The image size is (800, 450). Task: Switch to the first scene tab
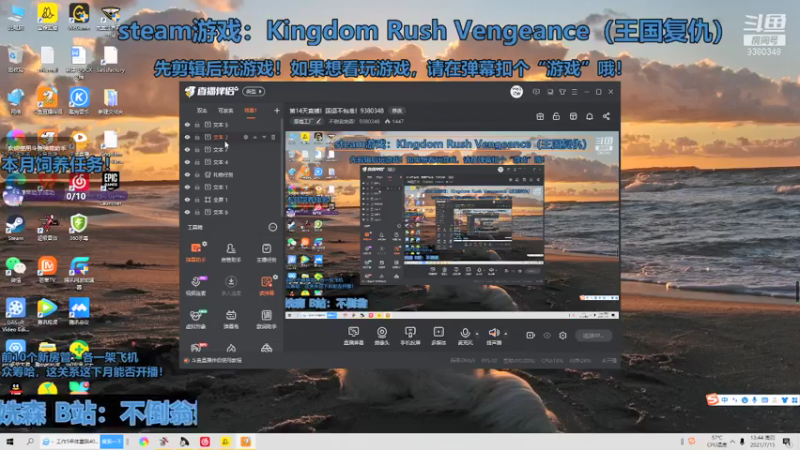pyautogui.click(x=202, y=111)
